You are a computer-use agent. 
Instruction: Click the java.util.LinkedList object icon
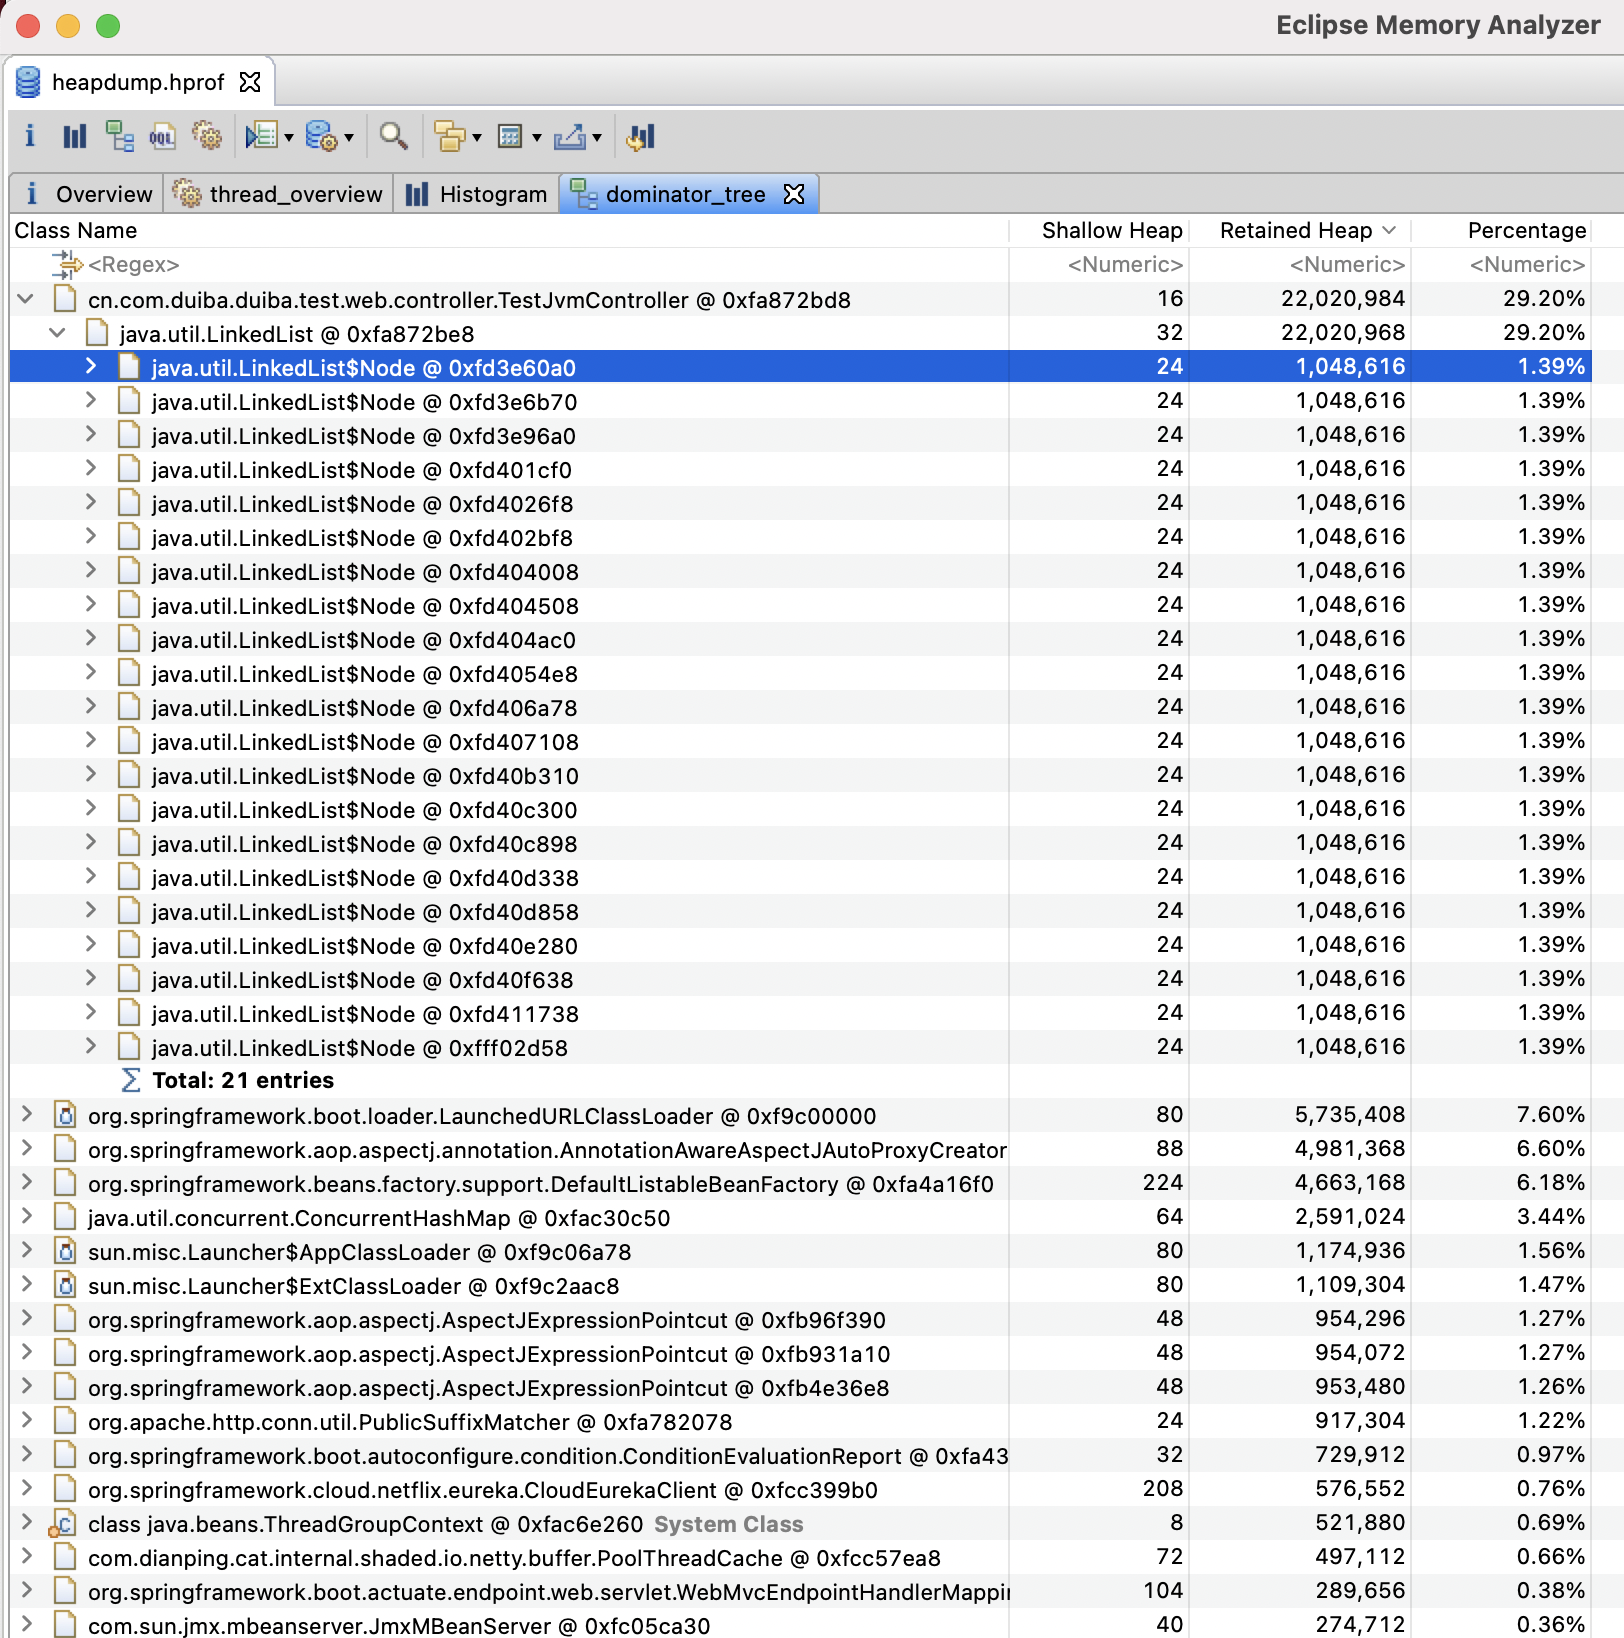(97, 333)
